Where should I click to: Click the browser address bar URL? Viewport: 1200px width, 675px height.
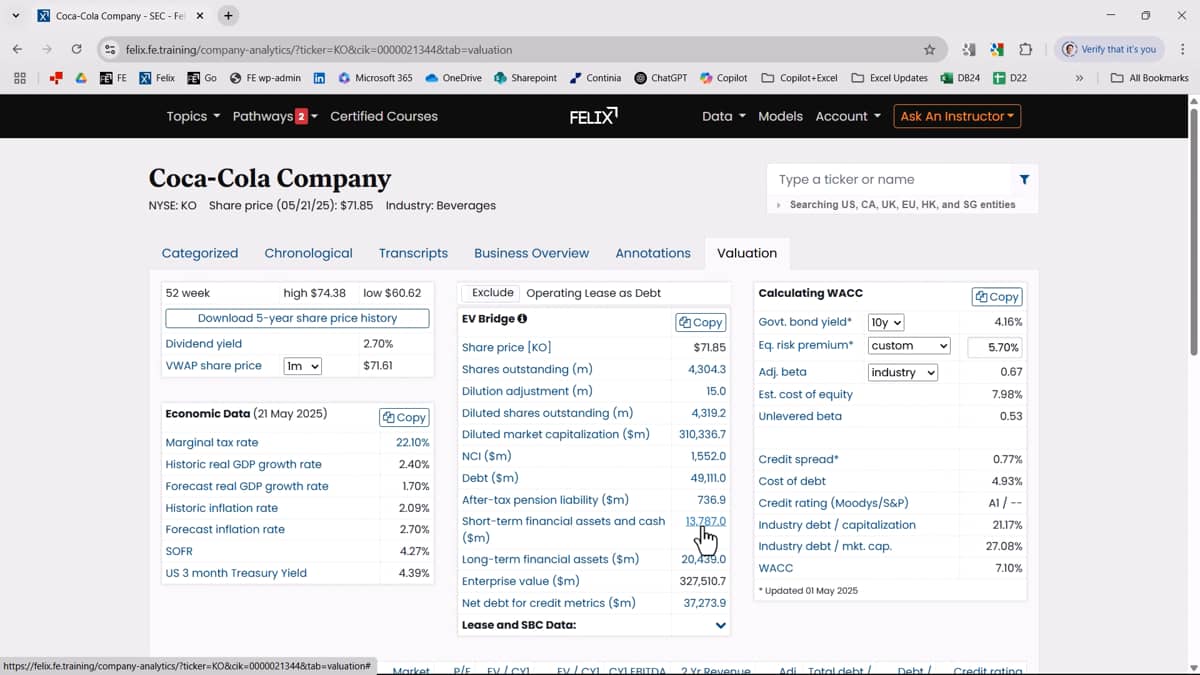[x=319, y=49]
